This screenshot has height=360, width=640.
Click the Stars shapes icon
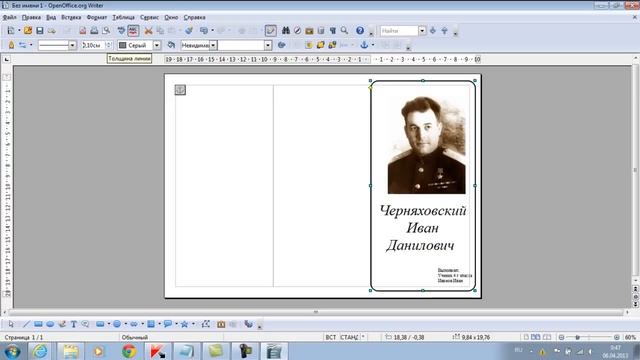184,324
